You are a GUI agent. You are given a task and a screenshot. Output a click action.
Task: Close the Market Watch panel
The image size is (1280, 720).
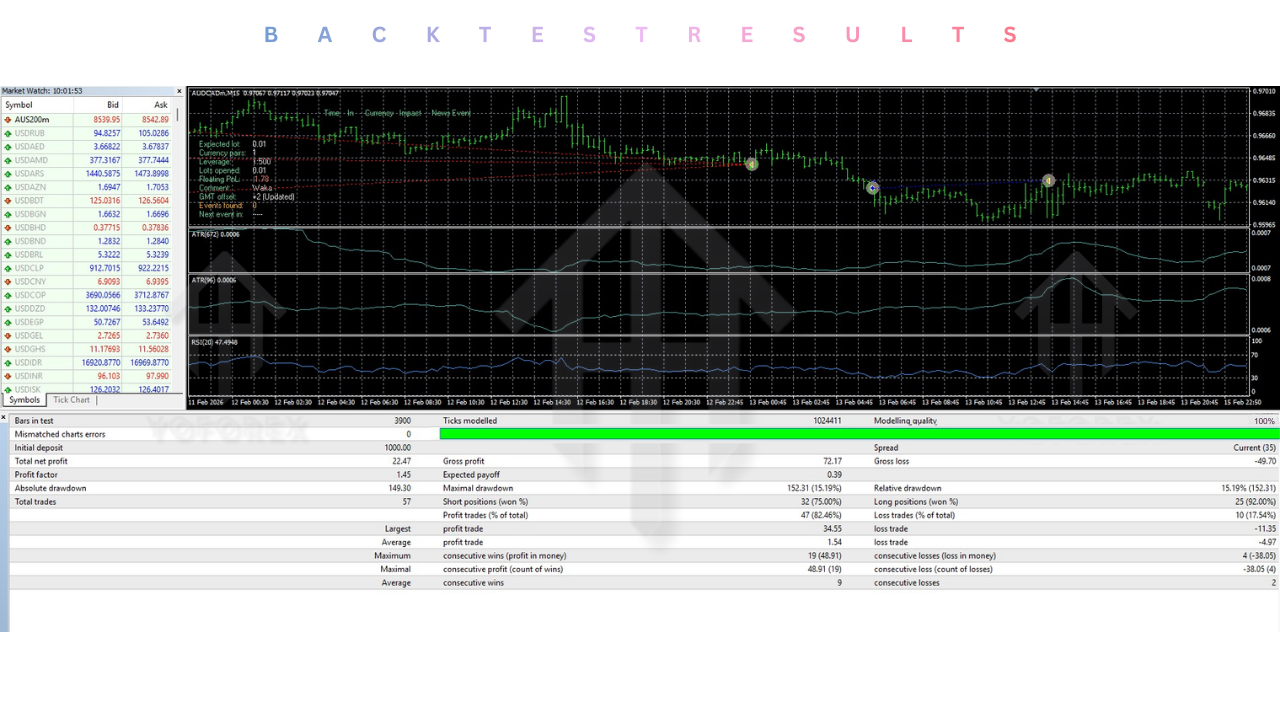pyautogui.click(x=178, y=90)
